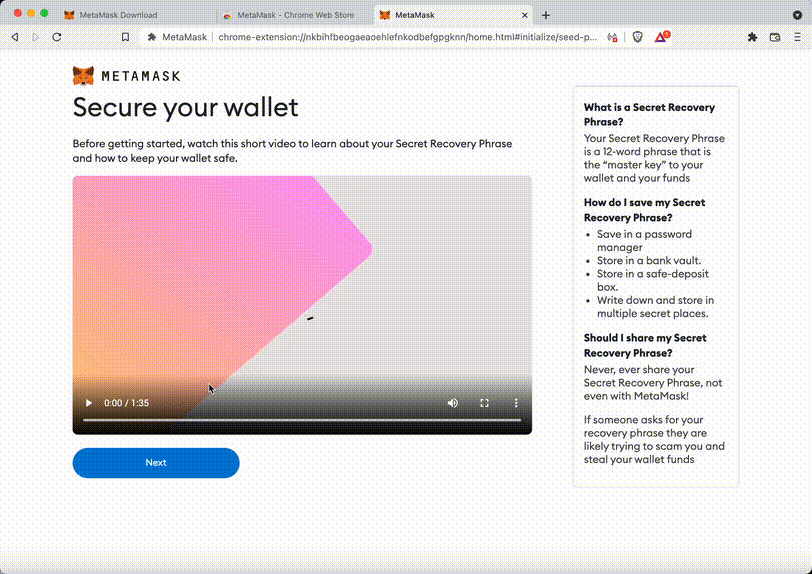Click the blue Next button
The image size is (812, 574).
tap(156, 463)
